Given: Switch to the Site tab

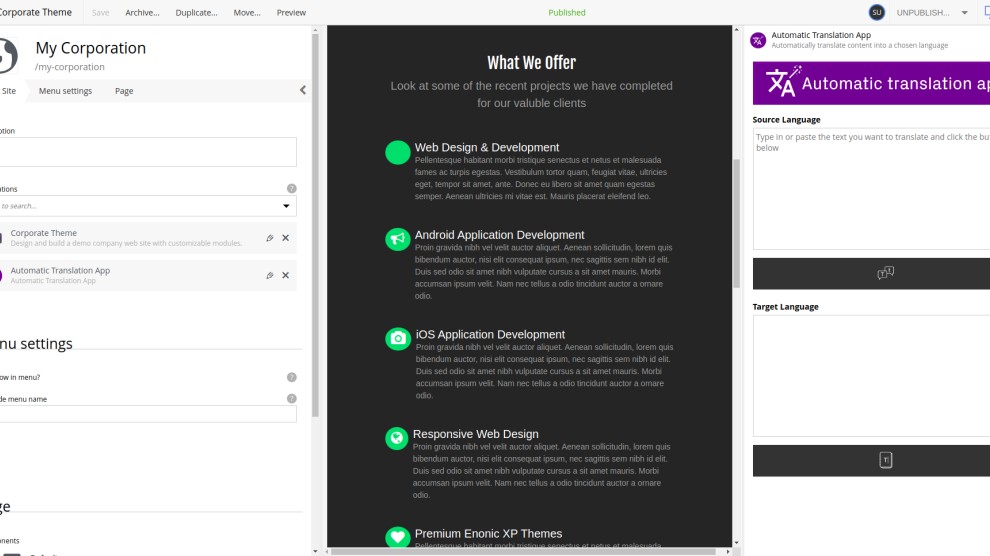Looking at the screenshot, I should [x=9, y=91].
